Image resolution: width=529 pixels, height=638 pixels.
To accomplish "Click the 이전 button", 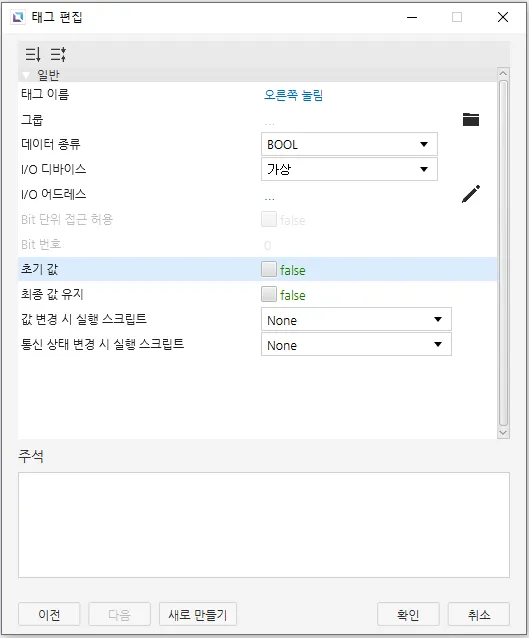I will tap(49, 614).
